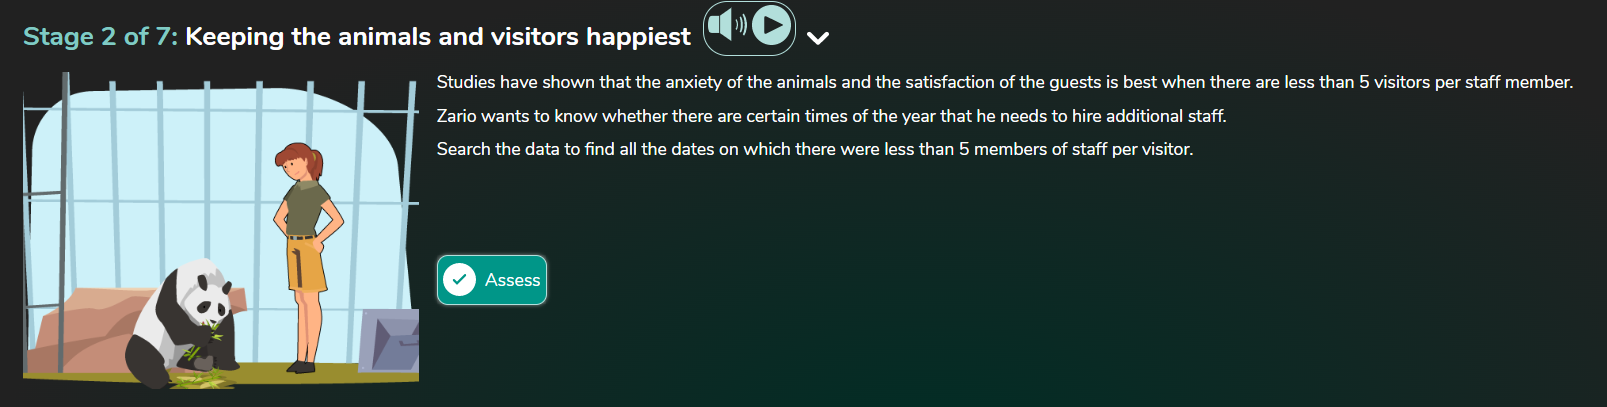Image resolution: width=1607 pixels, height=407 pixels.
Task: Click the "Studies have shown" paragraph
Action: click(1004, 82)
